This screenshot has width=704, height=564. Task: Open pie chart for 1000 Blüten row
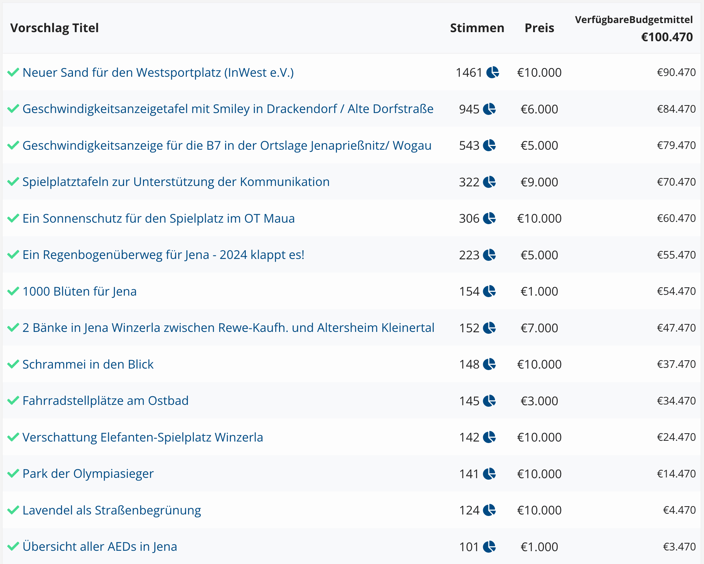pos(490,292)
